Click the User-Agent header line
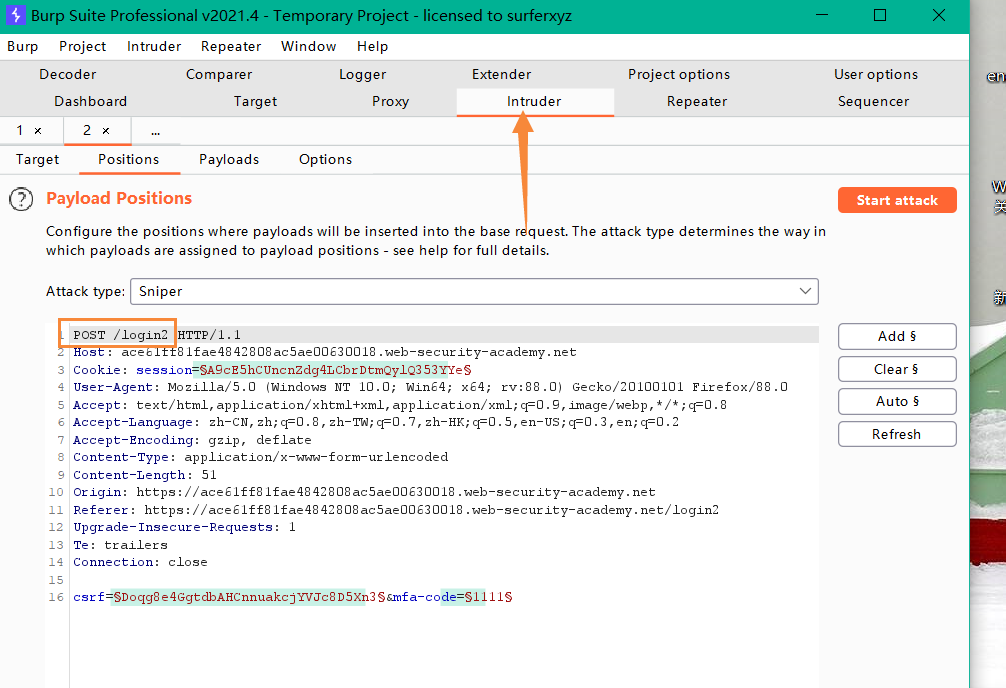The image size is (1006, 688). [x=431, y=387]
